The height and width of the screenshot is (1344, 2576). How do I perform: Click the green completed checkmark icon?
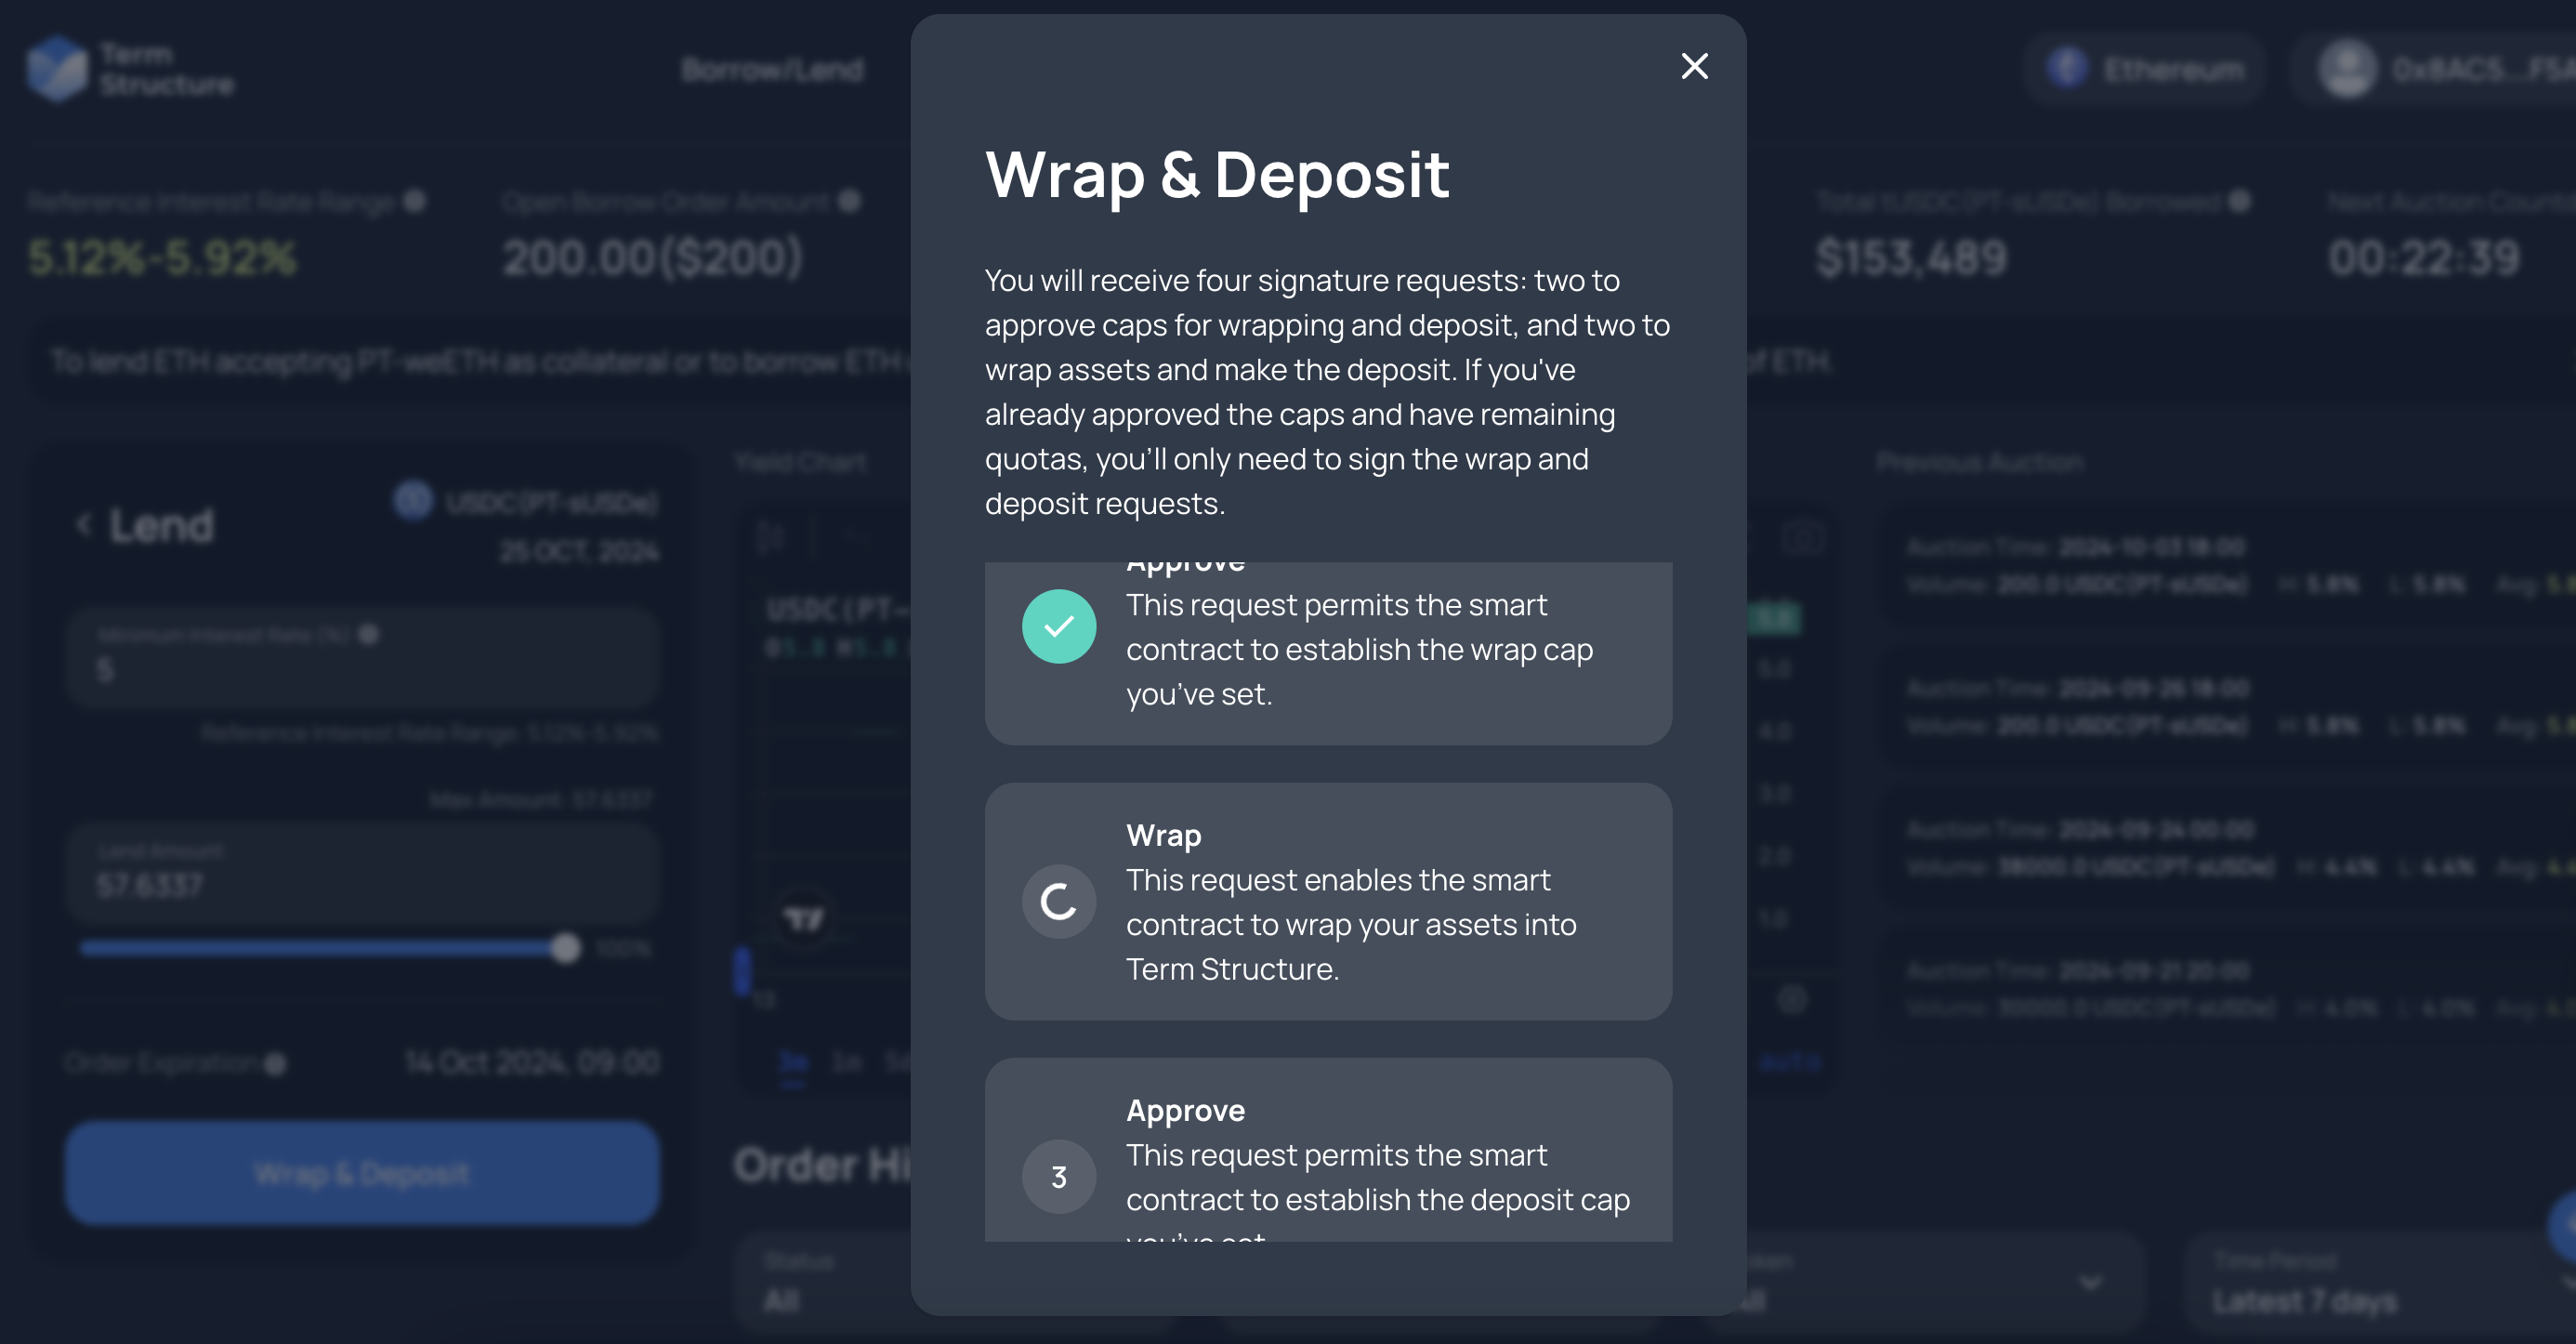[1058, 626]
